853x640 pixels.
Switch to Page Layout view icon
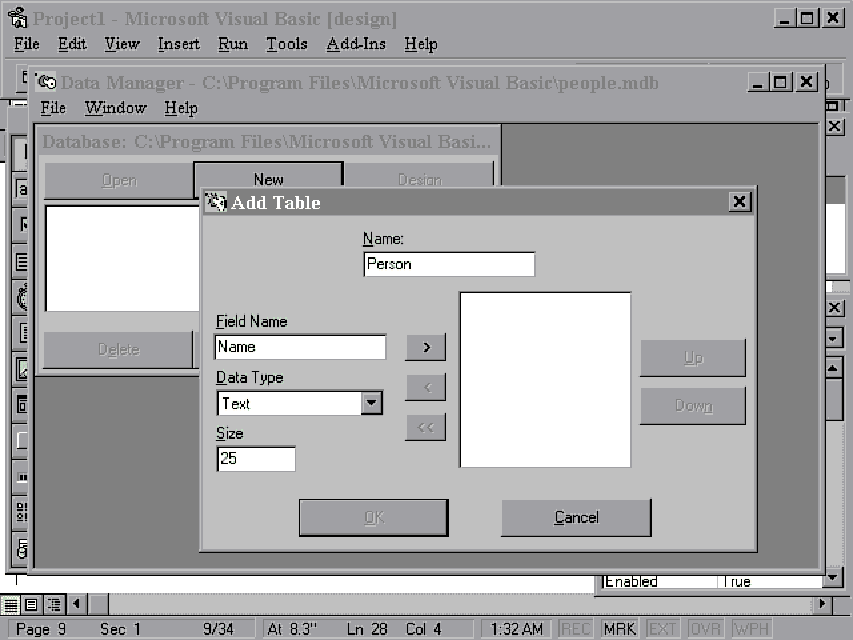(32, 604)
